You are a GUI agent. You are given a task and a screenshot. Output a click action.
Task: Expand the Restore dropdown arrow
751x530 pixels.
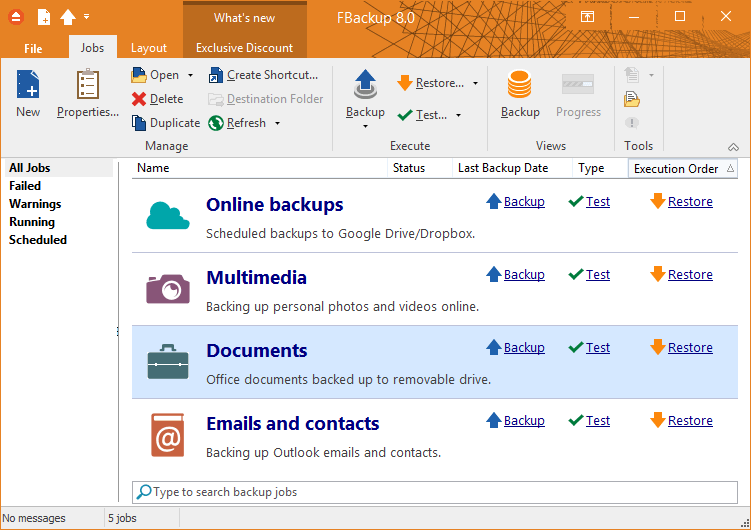(475, 83)
